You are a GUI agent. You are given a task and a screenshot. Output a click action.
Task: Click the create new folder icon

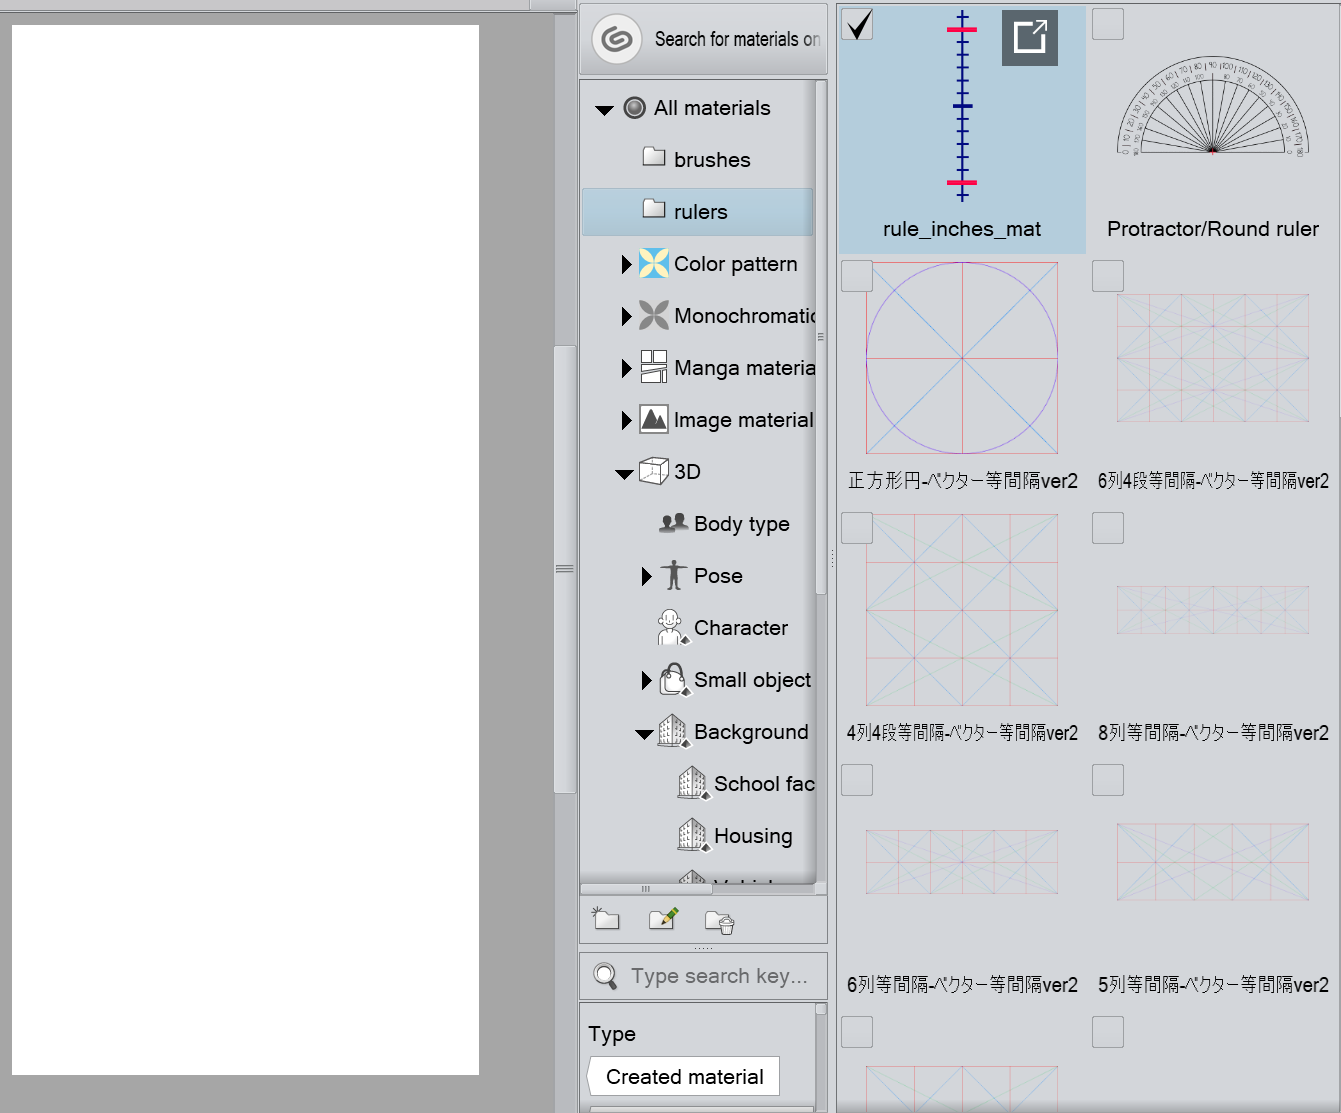606,919
